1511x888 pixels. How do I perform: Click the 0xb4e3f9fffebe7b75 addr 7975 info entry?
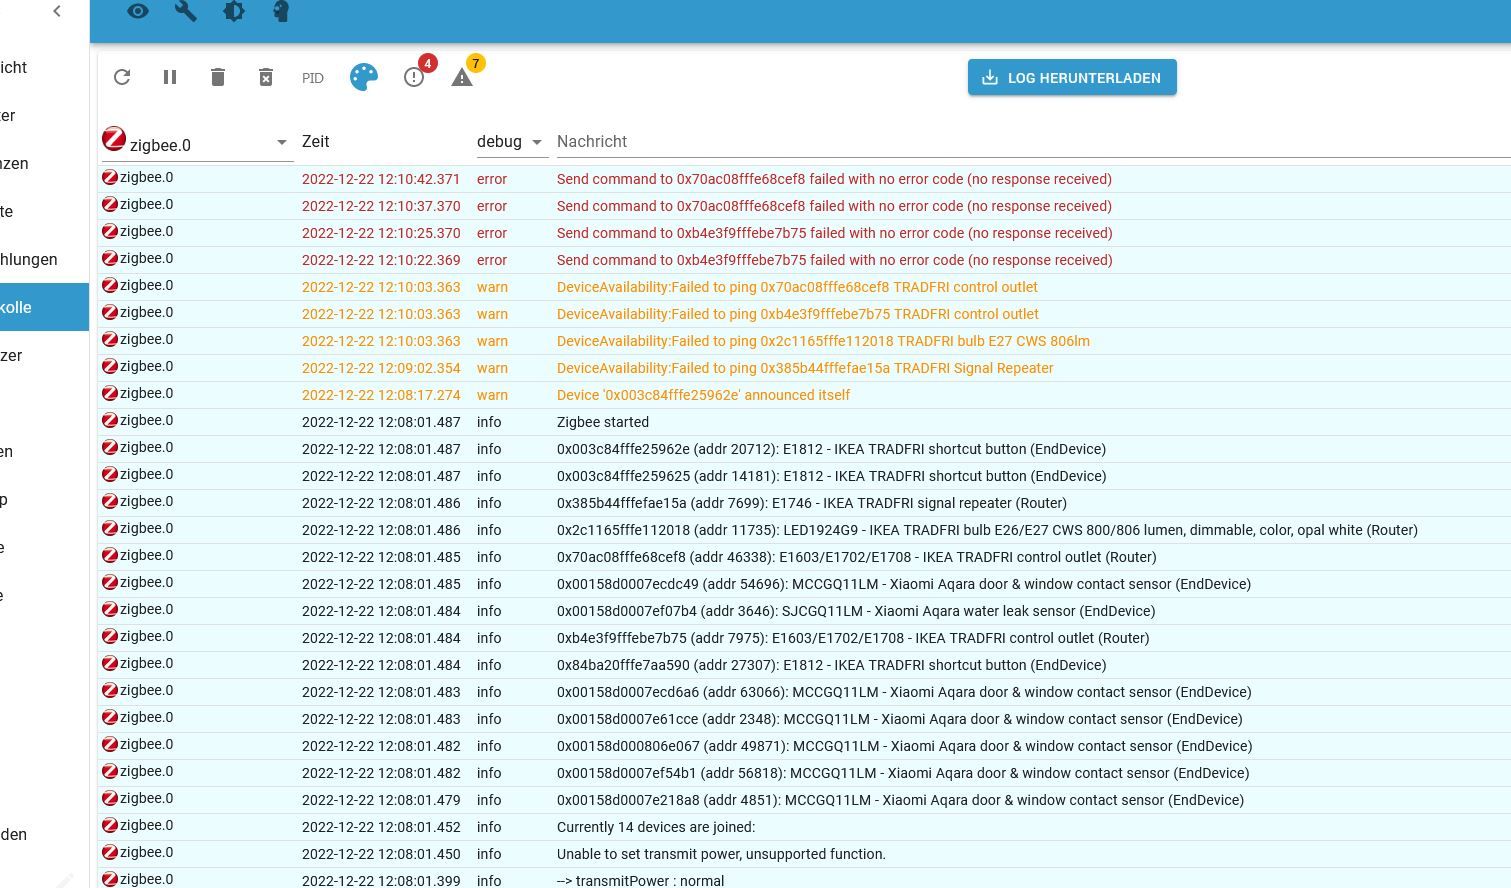(853, 638)
